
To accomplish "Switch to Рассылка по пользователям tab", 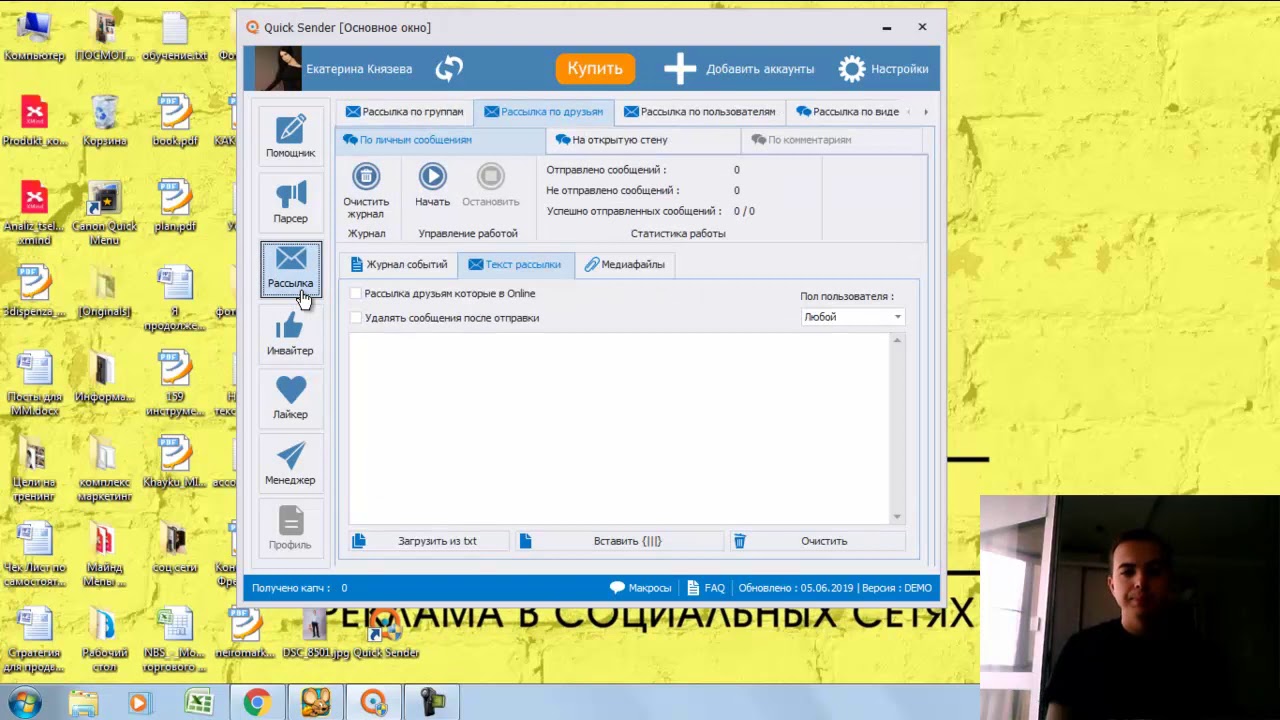I will click(699, 112).
